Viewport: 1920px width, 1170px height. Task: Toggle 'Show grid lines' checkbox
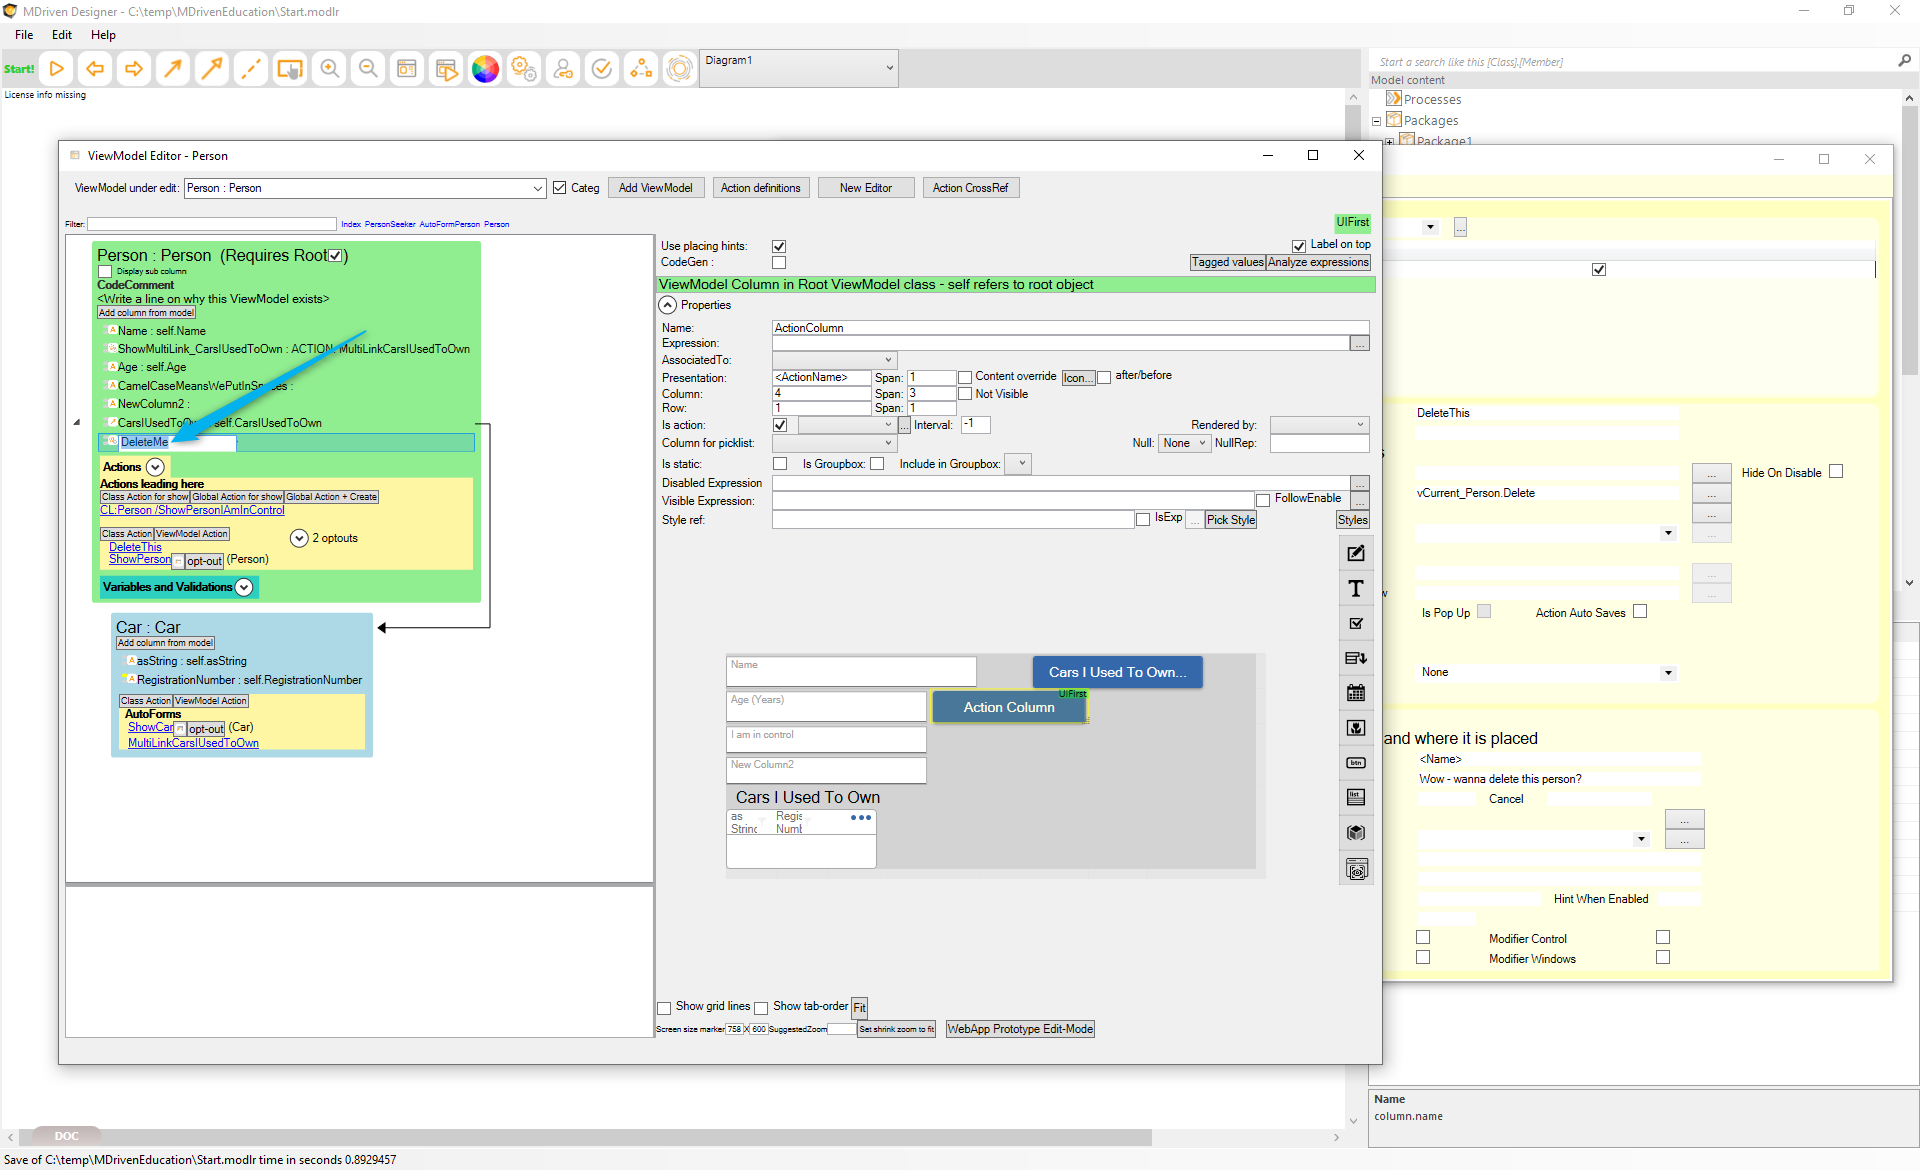coord(664,1008)
